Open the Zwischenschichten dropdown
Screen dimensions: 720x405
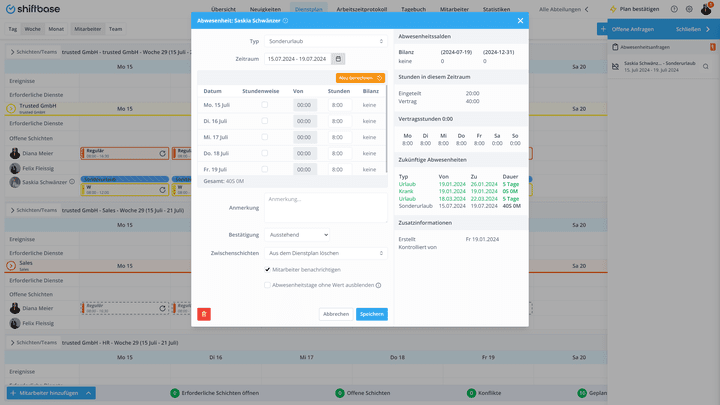pos(326,253)
